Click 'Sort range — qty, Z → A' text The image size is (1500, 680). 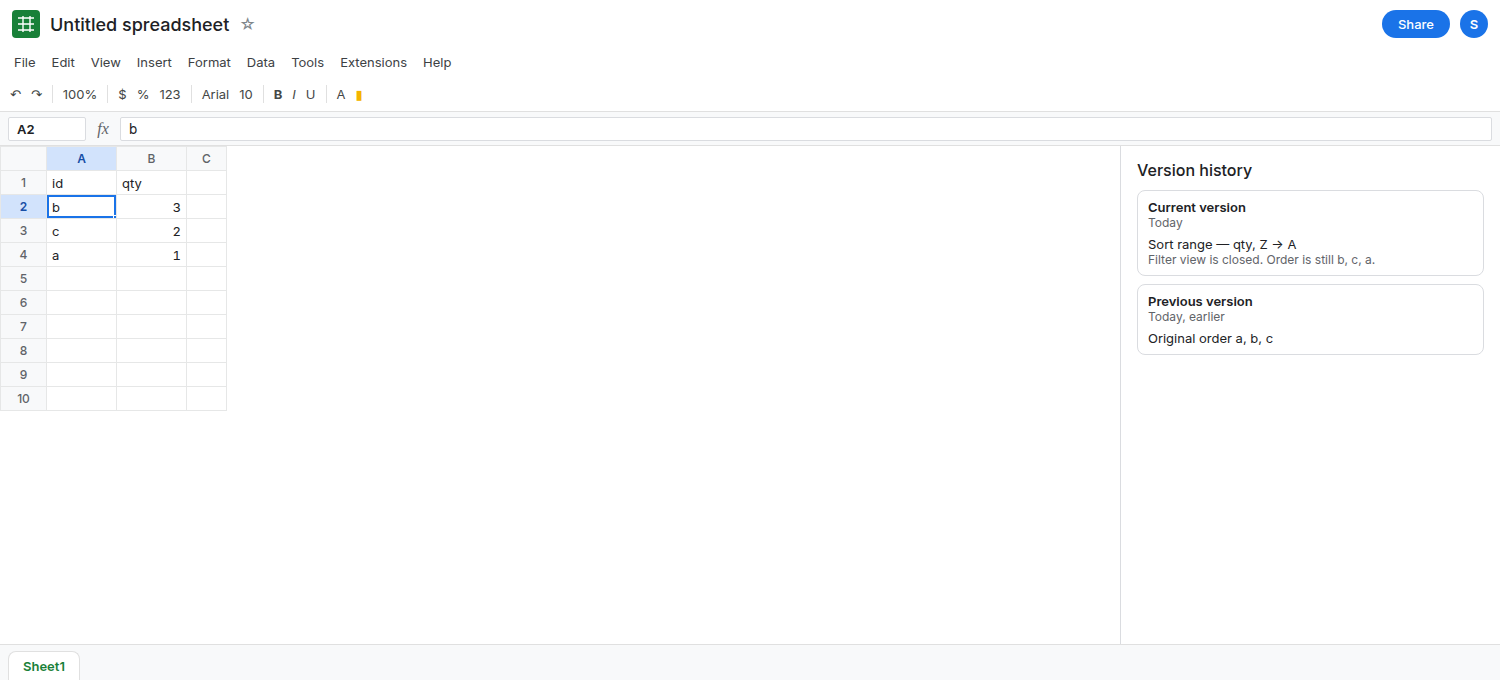point(1222,244)
